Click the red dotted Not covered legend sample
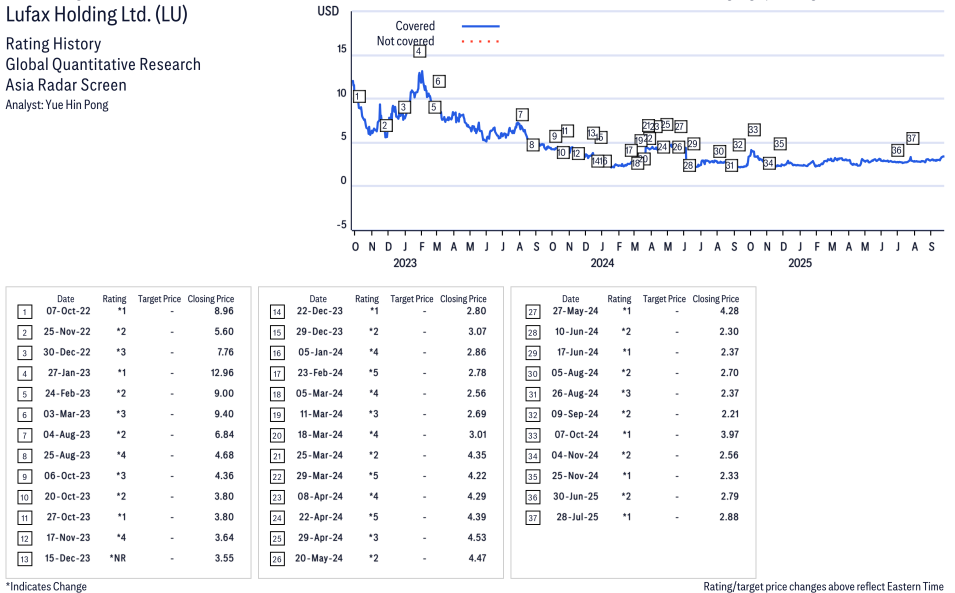Image resolution: width=955 pixels, height=593 pixels. point(480,41)
